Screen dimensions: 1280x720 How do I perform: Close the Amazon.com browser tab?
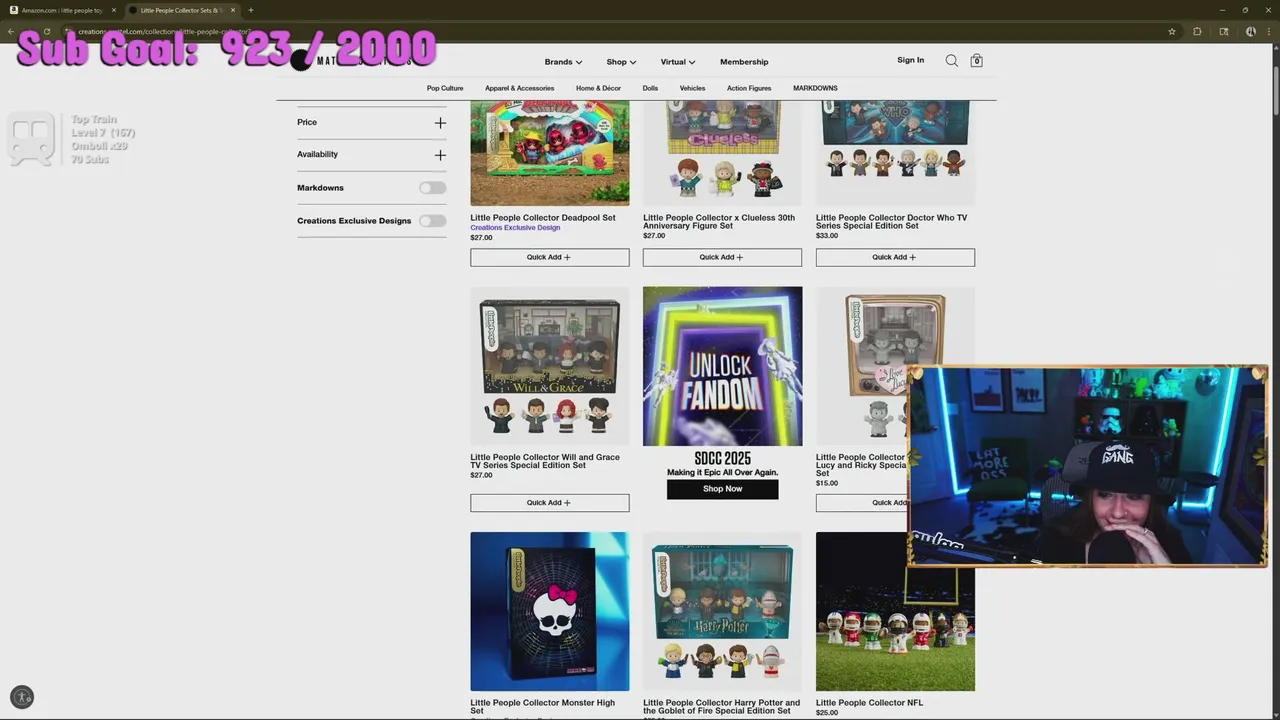[114, 10]
